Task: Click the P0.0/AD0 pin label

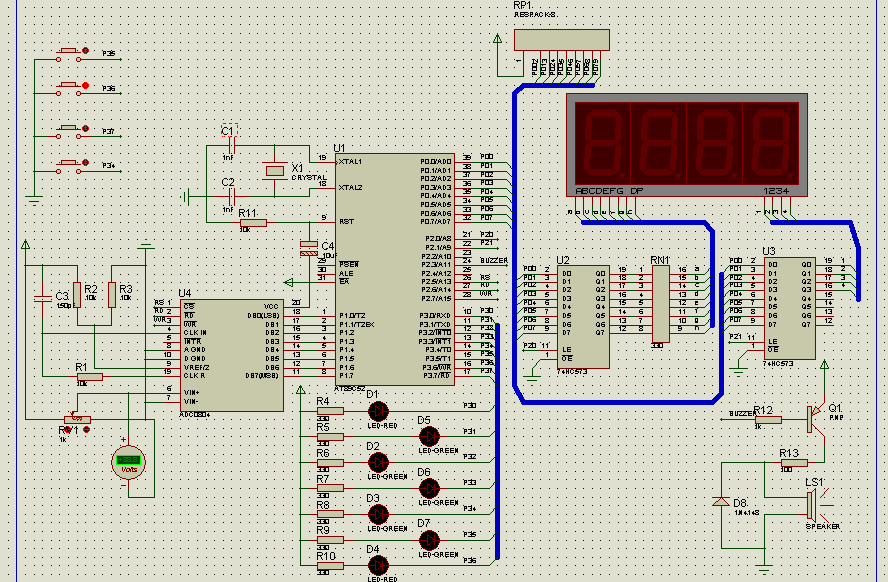Action: coord(436,161)
